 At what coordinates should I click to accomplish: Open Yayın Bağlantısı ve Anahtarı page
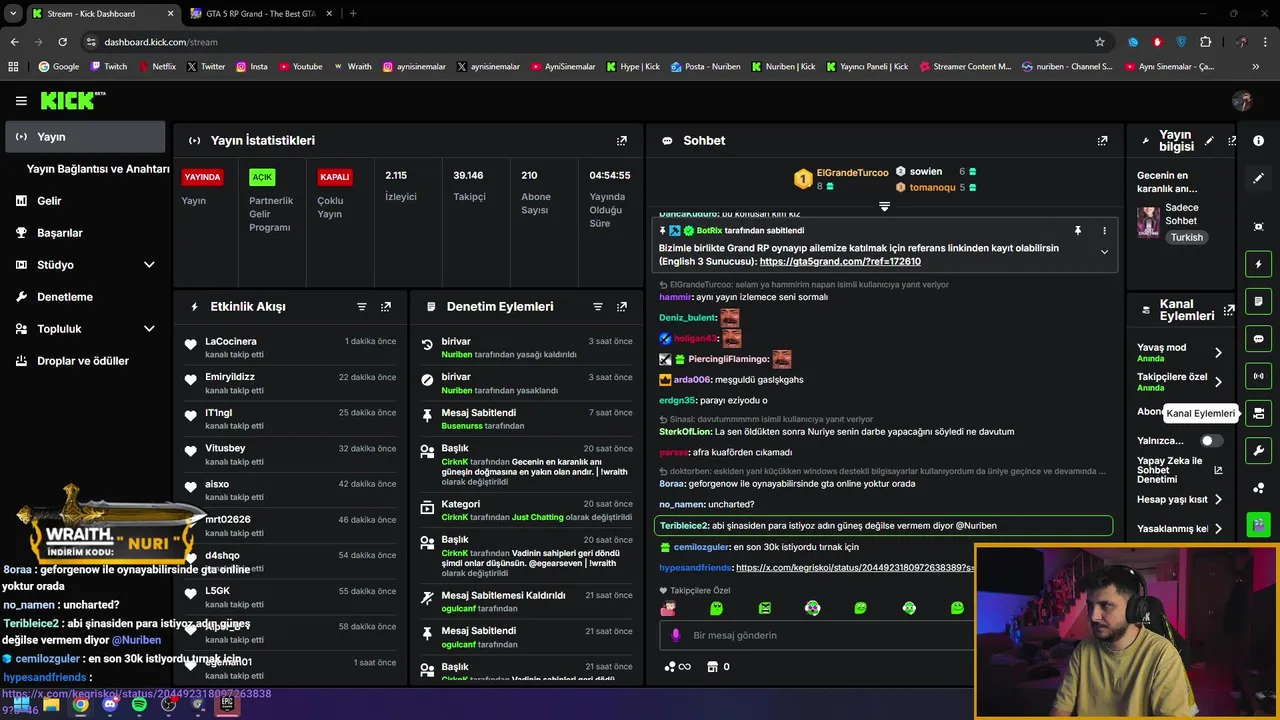pos(98,169)
